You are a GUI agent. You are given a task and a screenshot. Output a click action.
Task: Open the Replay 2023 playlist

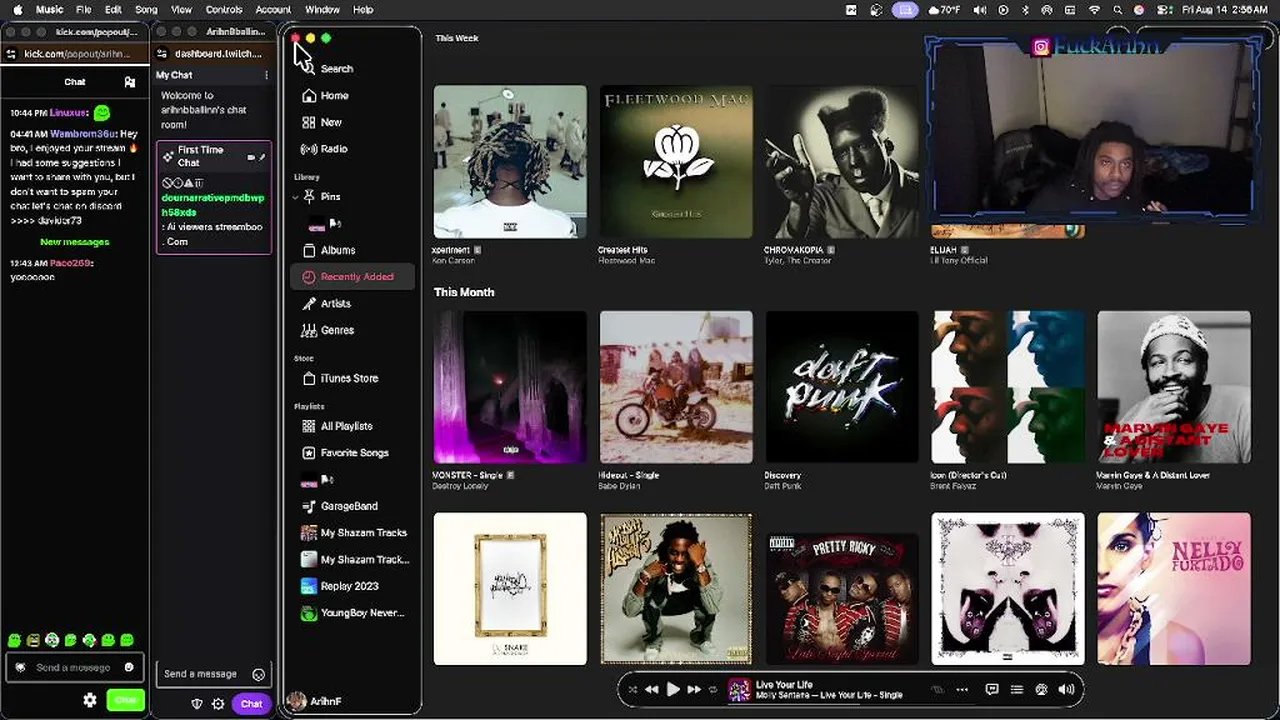(353, 586)
